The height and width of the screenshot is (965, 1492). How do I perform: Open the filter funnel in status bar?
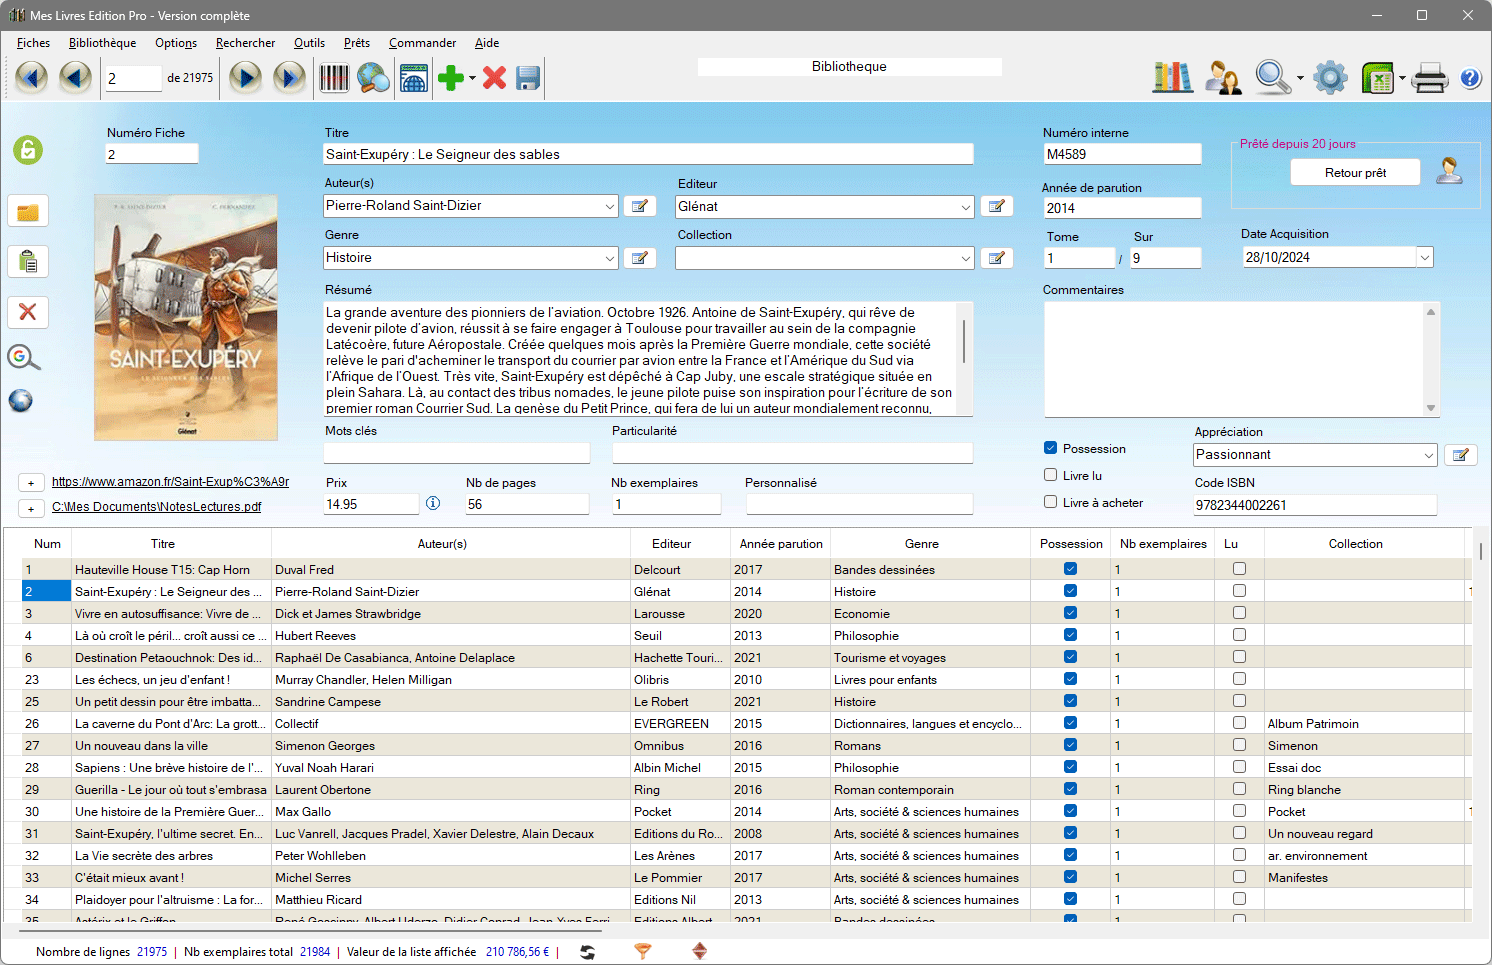point(643,952)
